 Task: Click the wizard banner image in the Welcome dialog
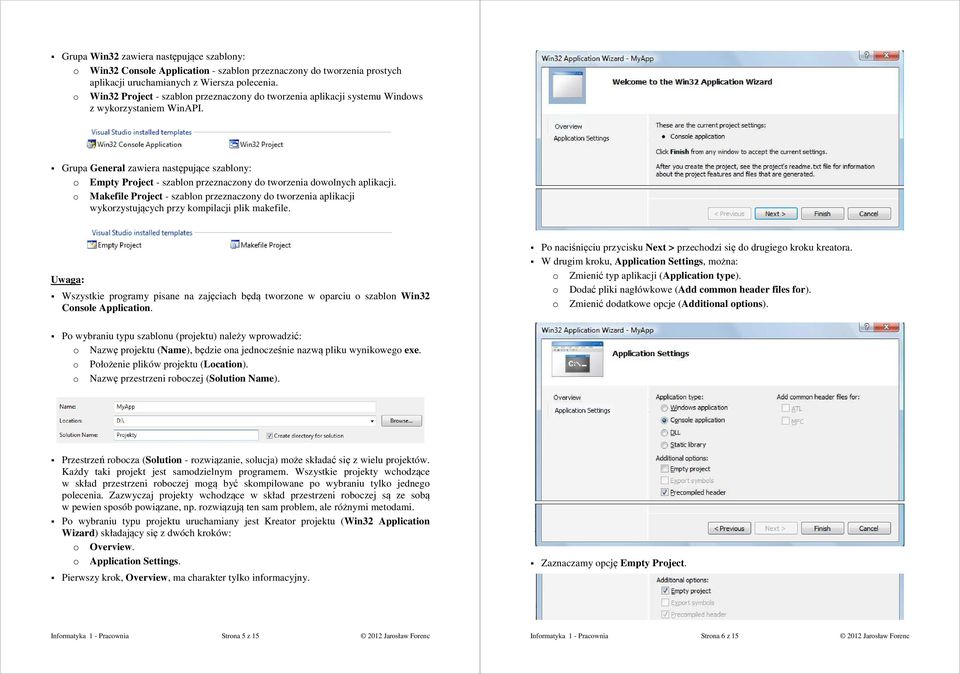point(567,86)
